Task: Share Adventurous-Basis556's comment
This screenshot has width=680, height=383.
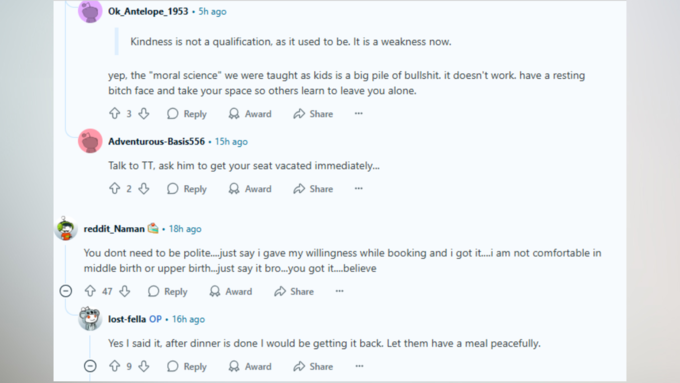Action: [313, 189]
